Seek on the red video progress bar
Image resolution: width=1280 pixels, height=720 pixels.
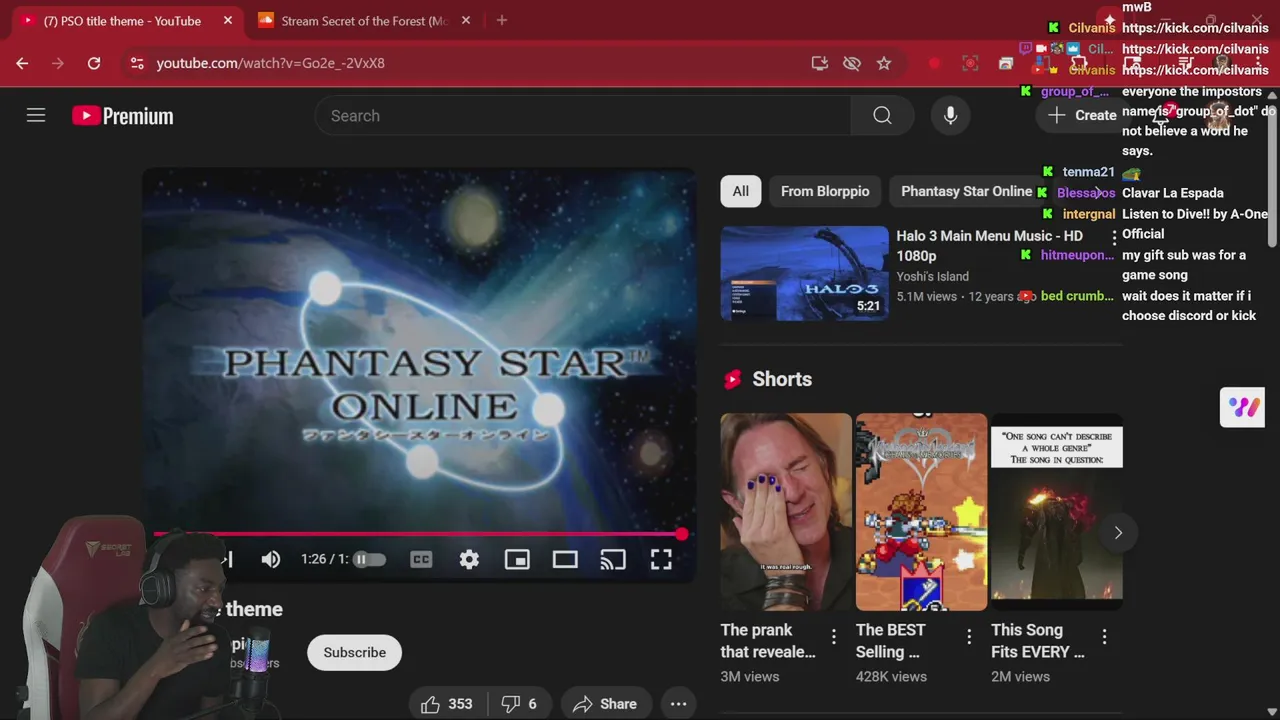pyautogui.click(x=418, y=535)
